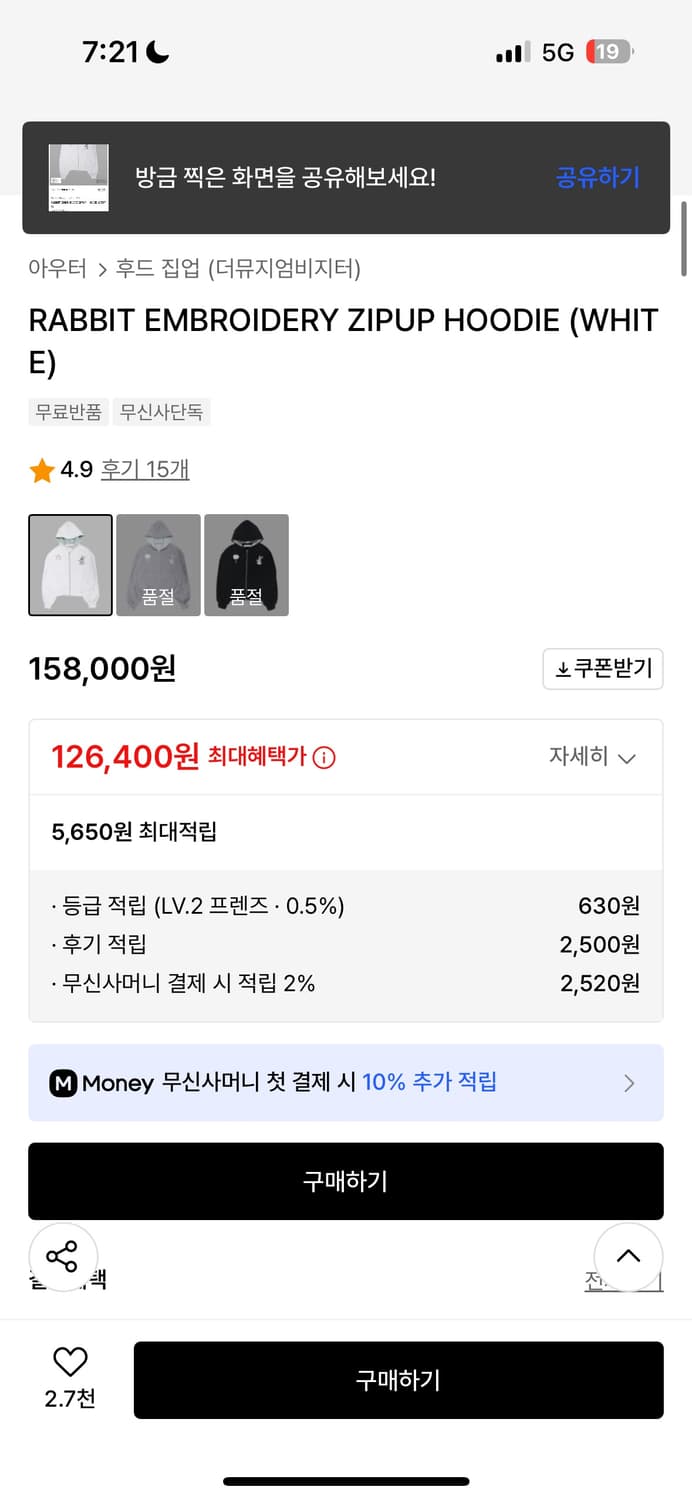Select the black hoodie color option
The width and height of the screenshot is (692, 1500).
[x=246, y=565]
